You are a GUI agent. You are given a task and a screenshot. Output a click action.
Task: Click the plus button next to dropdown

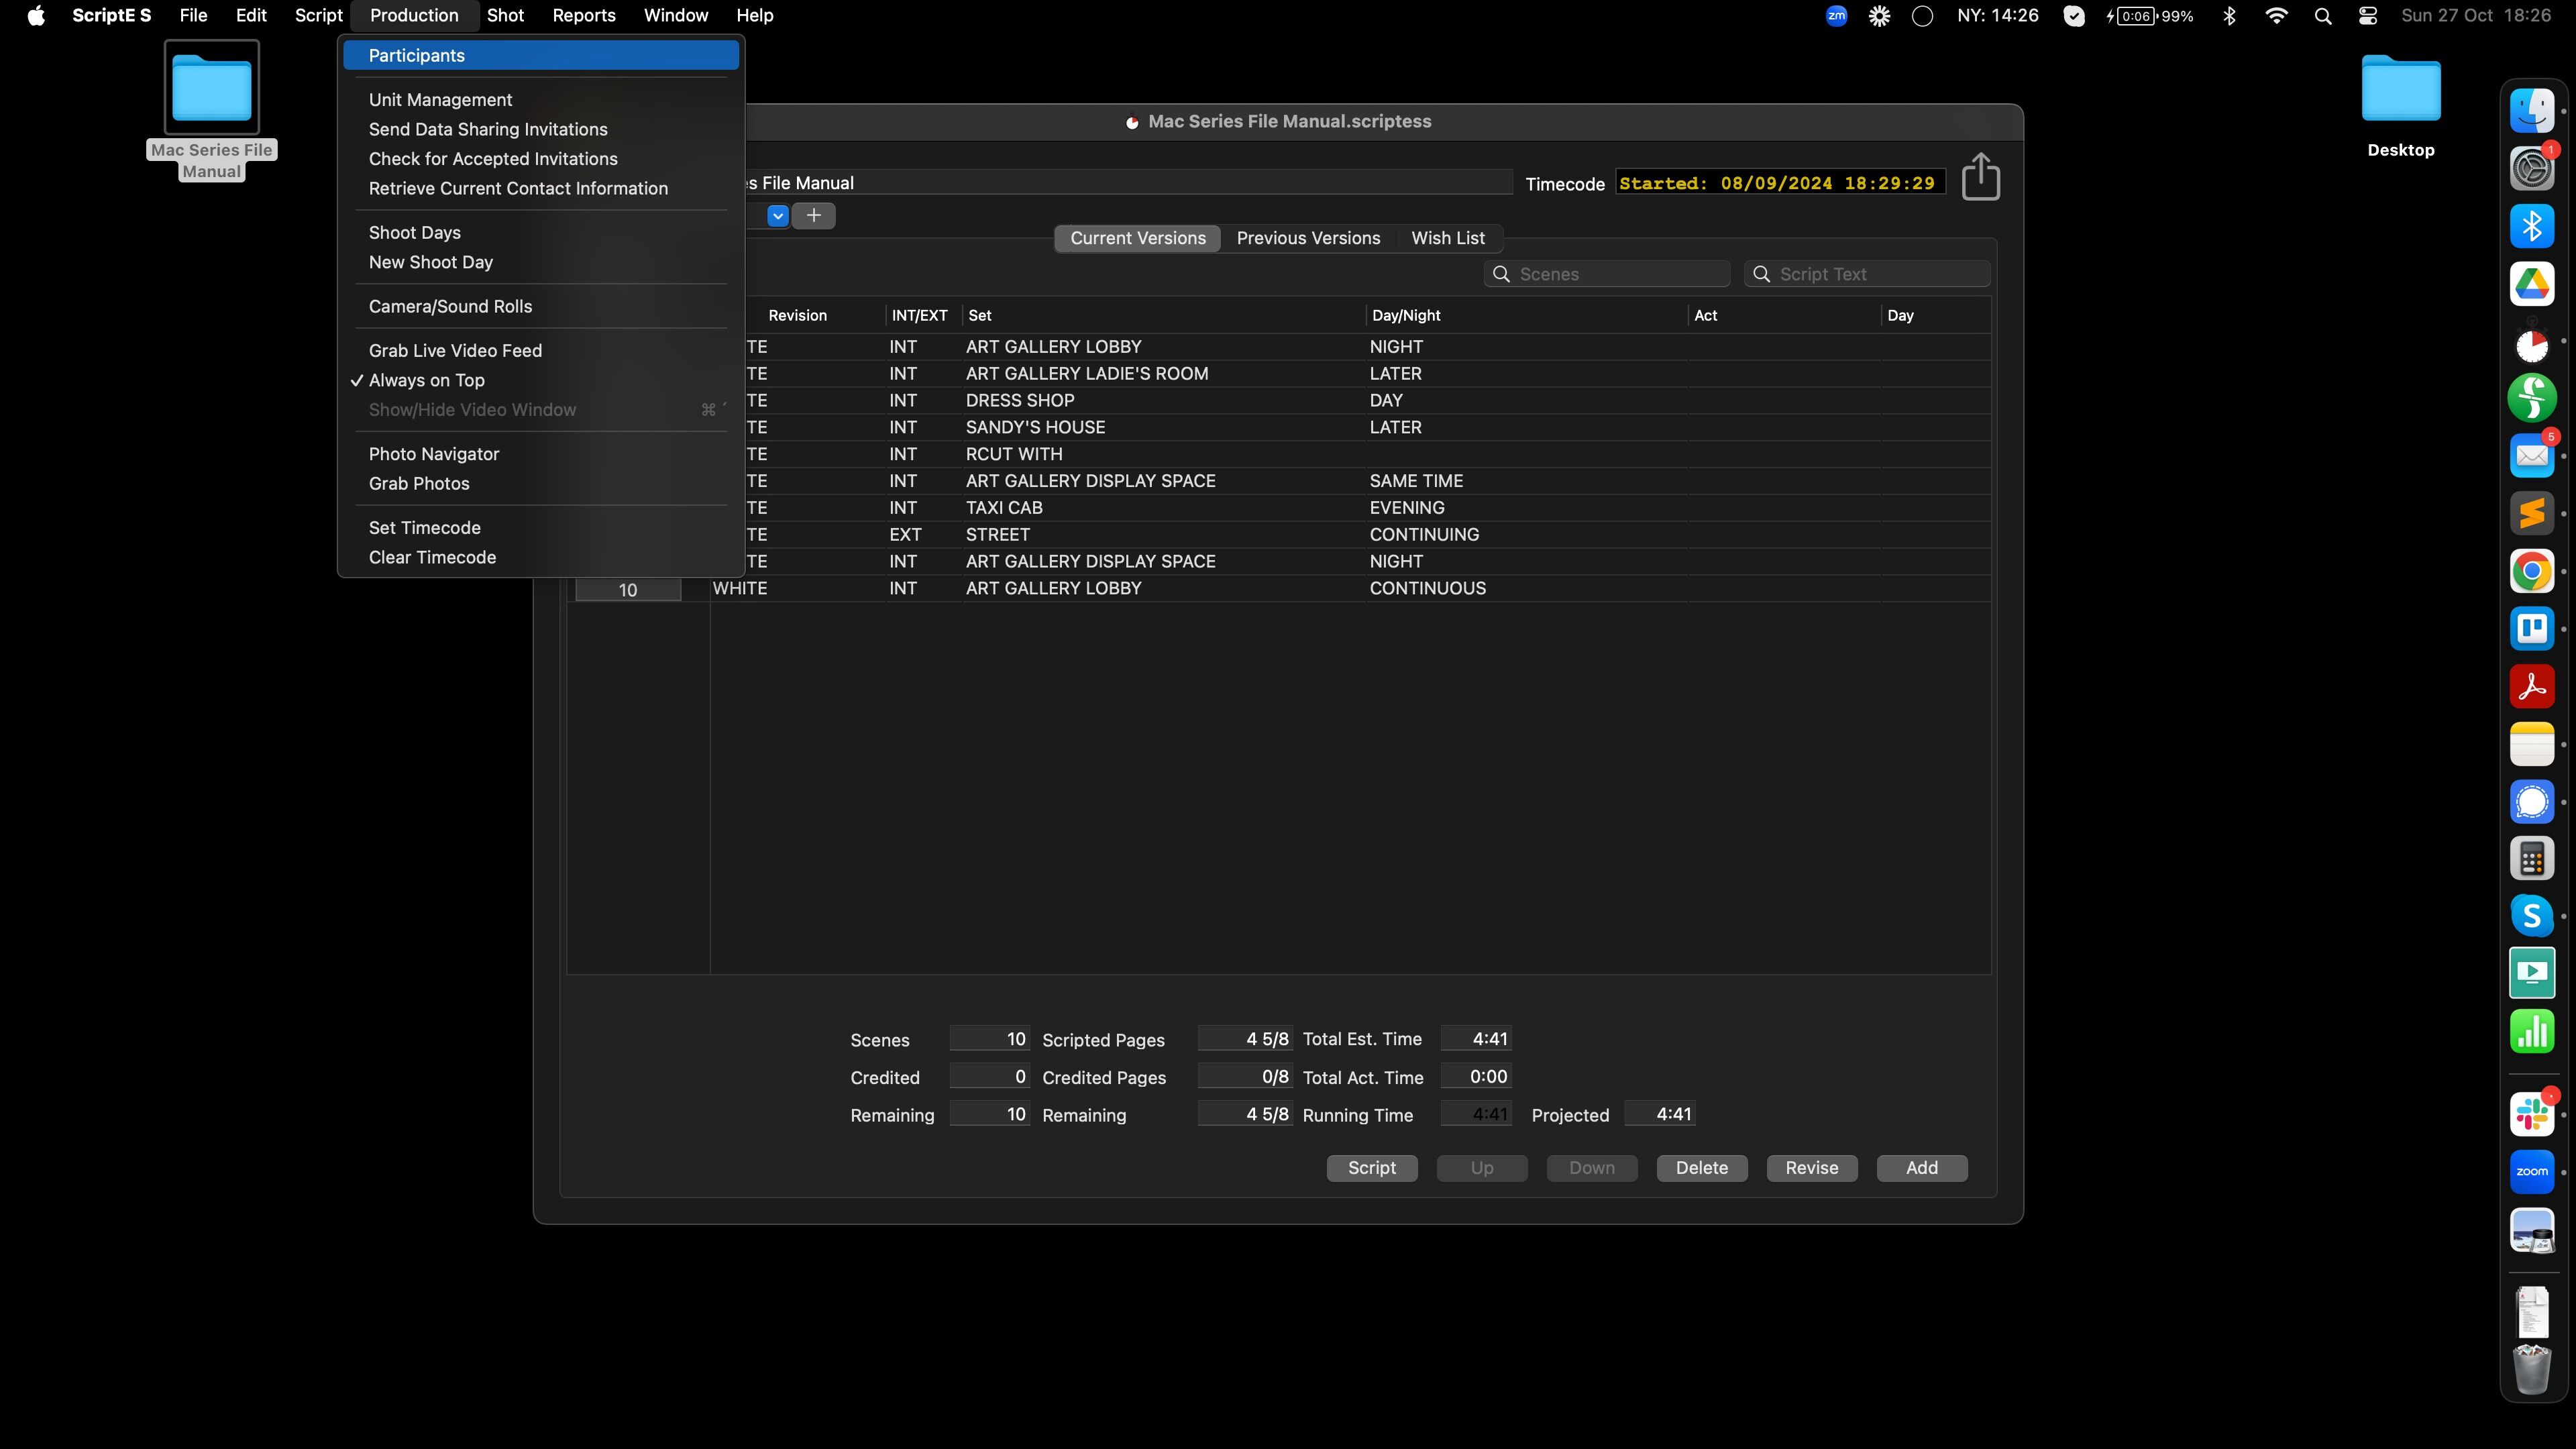tap(814, 215)
